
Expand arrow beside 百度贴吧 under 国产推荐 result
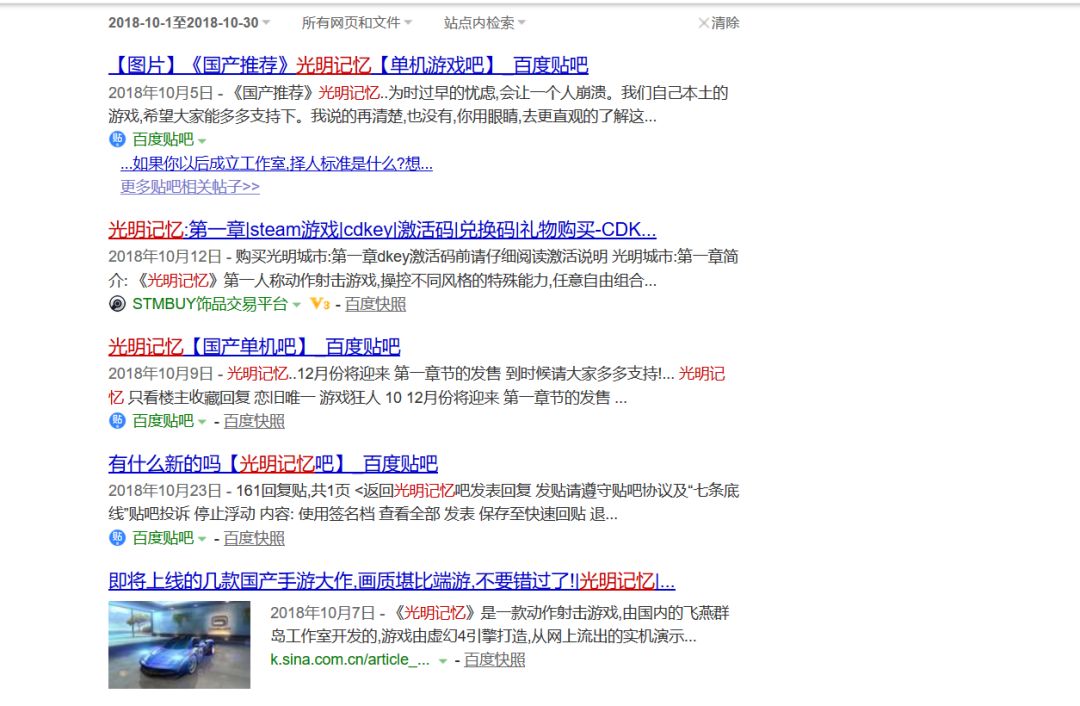[x=202, y=141]
